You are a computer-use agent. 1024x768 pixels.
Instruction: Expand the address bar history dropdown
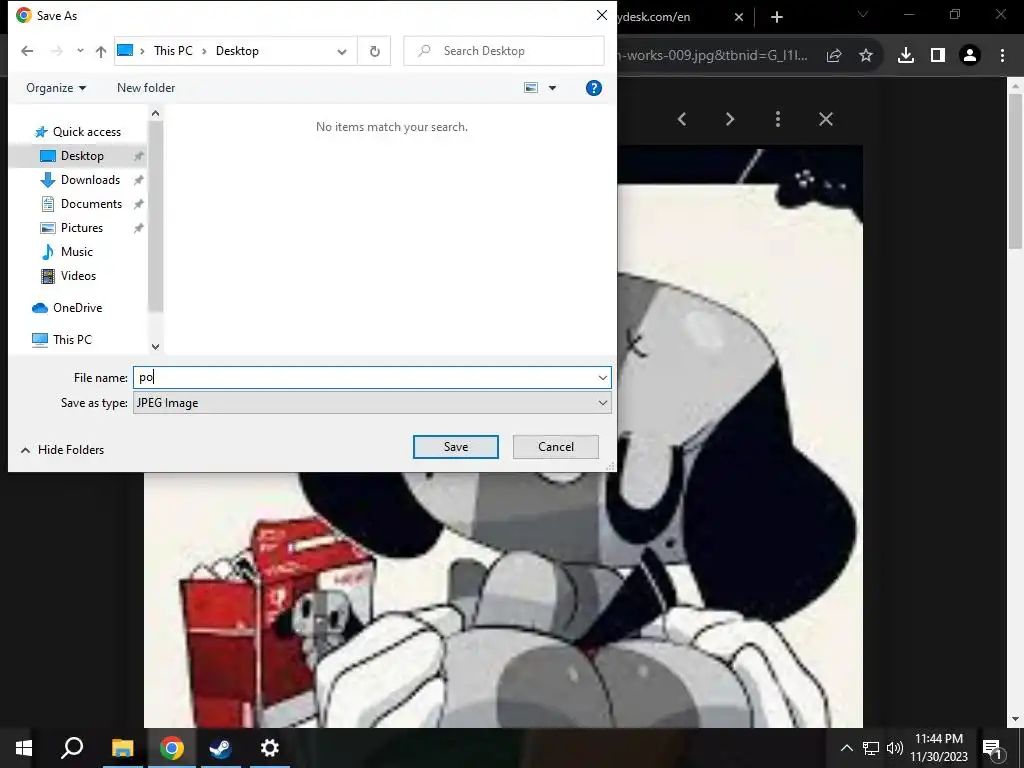pos(342,52)
